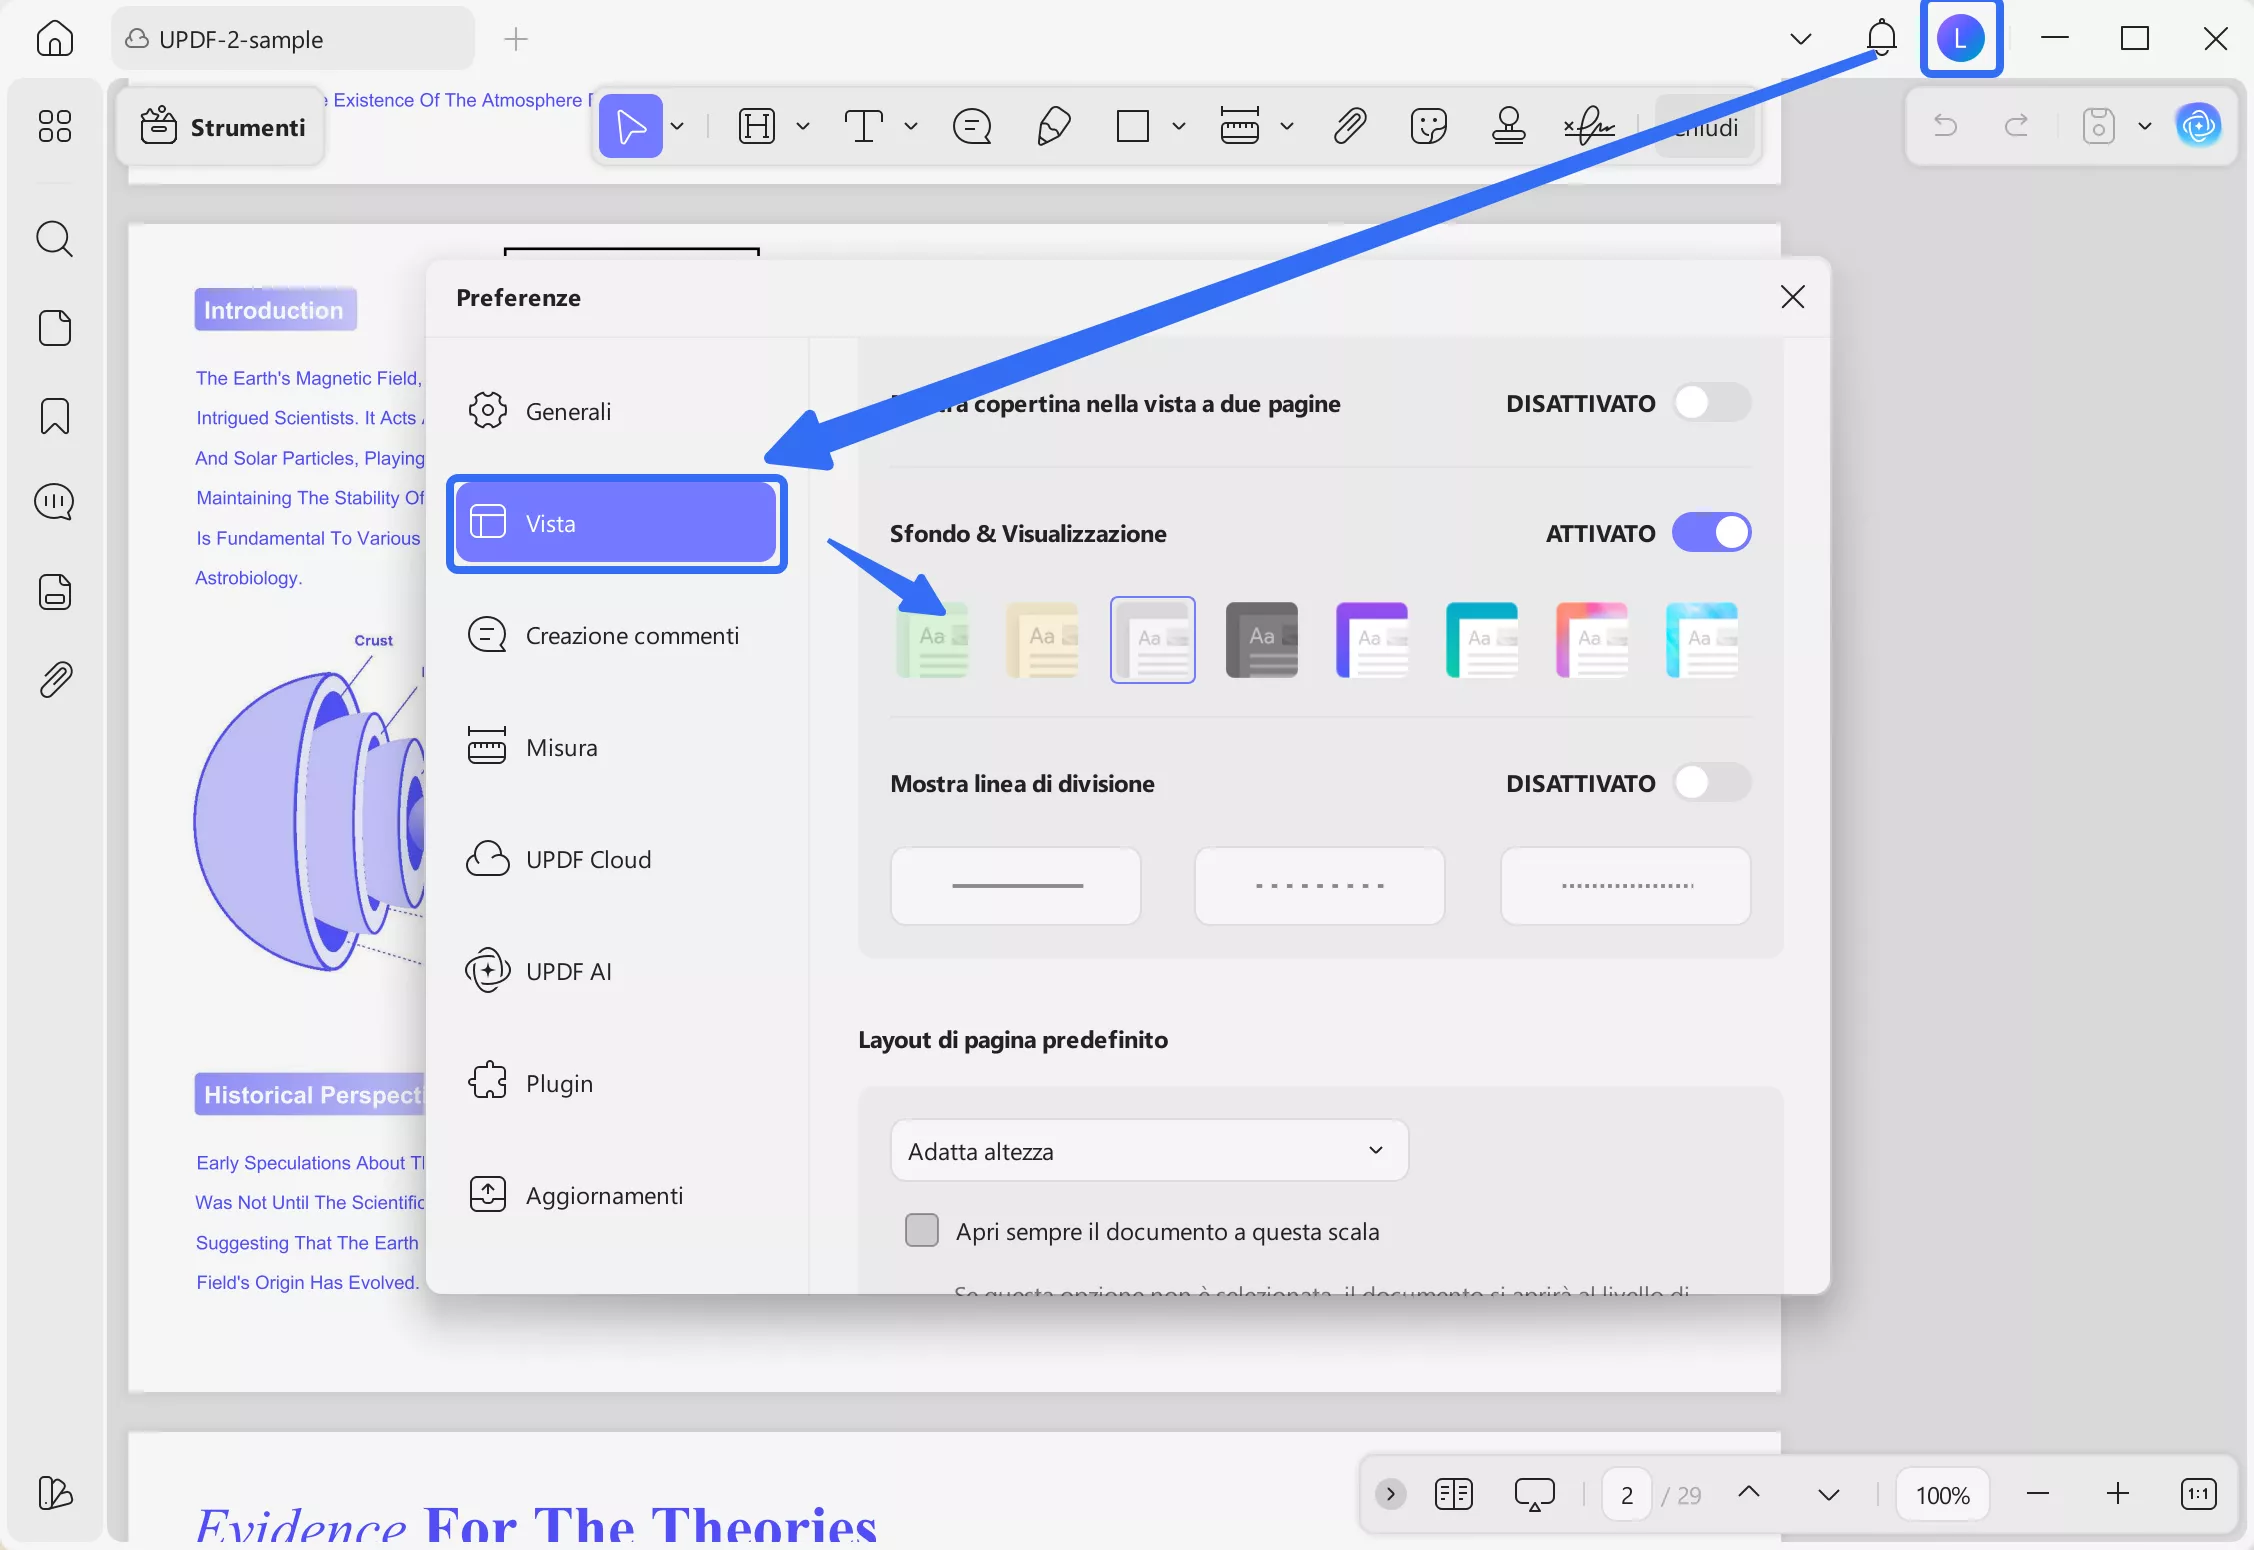Check 'Apri sempre il documento a questa scala'
Viewport: 2254px width, 1550px height.
(x=921, y=1231)
